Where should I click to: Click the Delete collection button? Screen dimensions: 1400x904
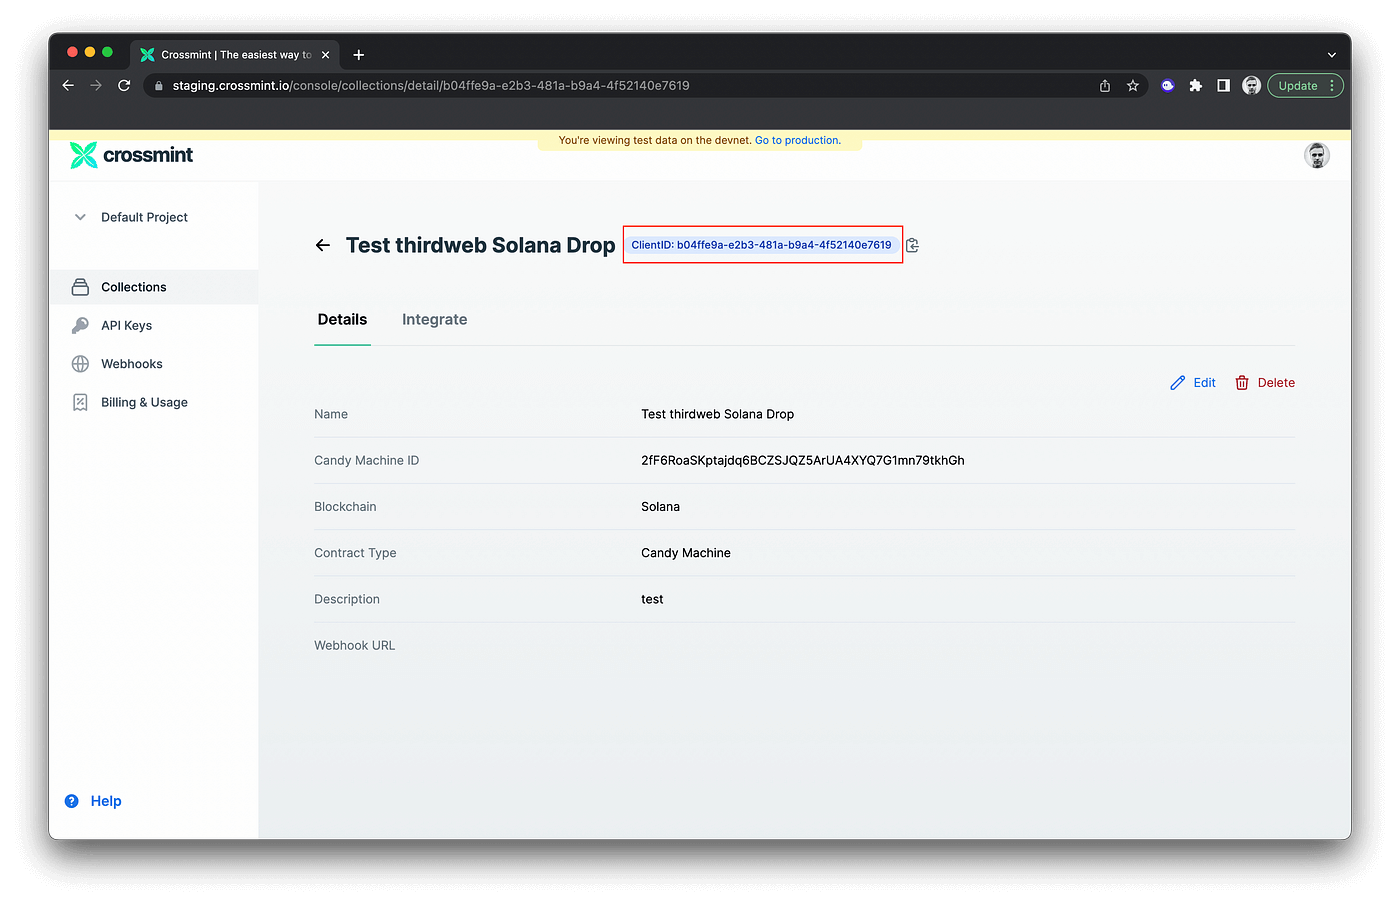click(x=1265, y=383)
